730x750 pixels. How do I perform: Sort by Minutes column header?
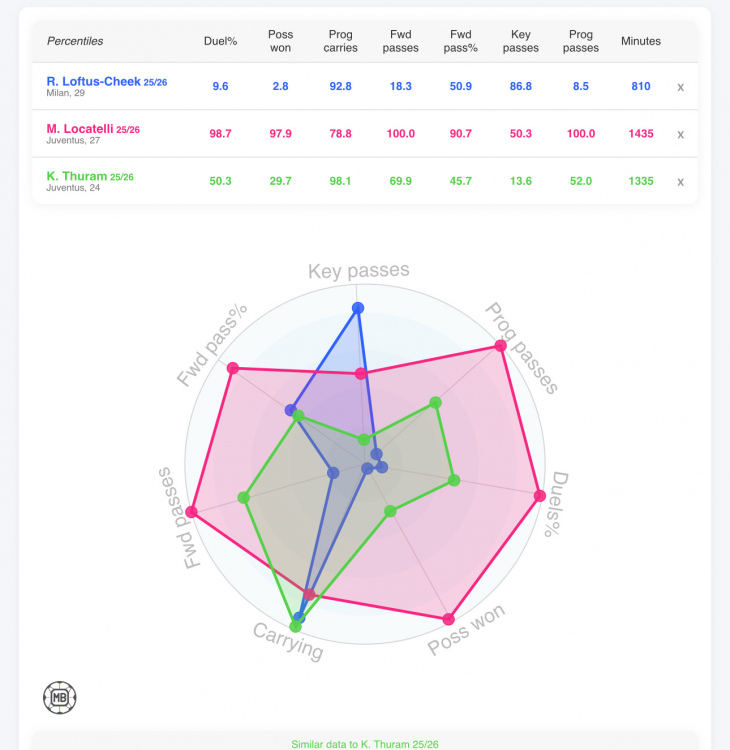[x=641, y=41]
